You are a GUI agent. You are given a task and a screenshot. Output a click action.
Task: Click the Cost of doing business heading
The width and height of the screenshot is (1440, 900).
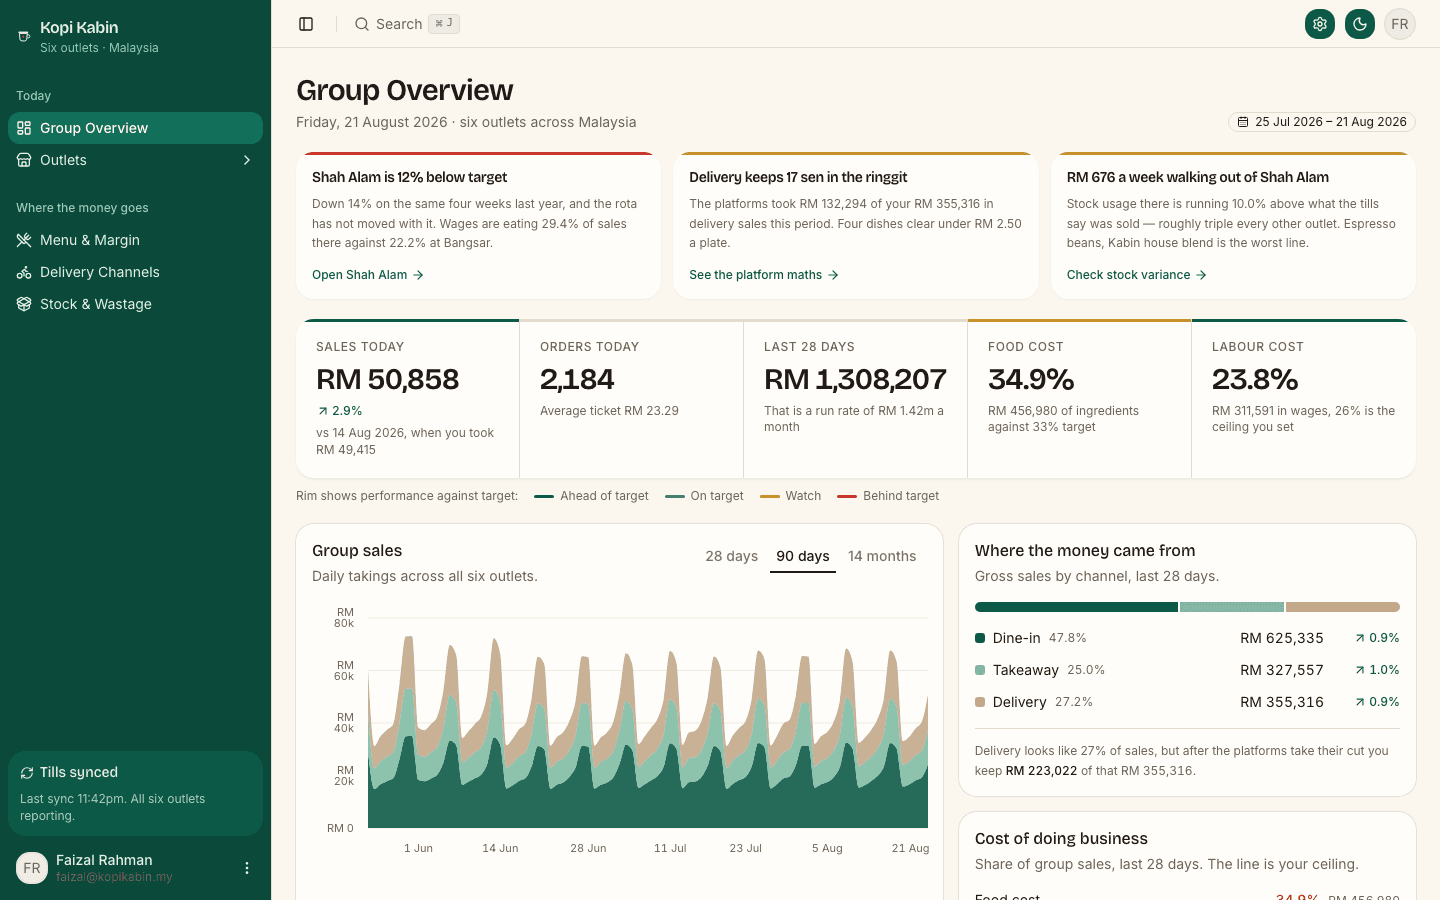[1061, 839]
